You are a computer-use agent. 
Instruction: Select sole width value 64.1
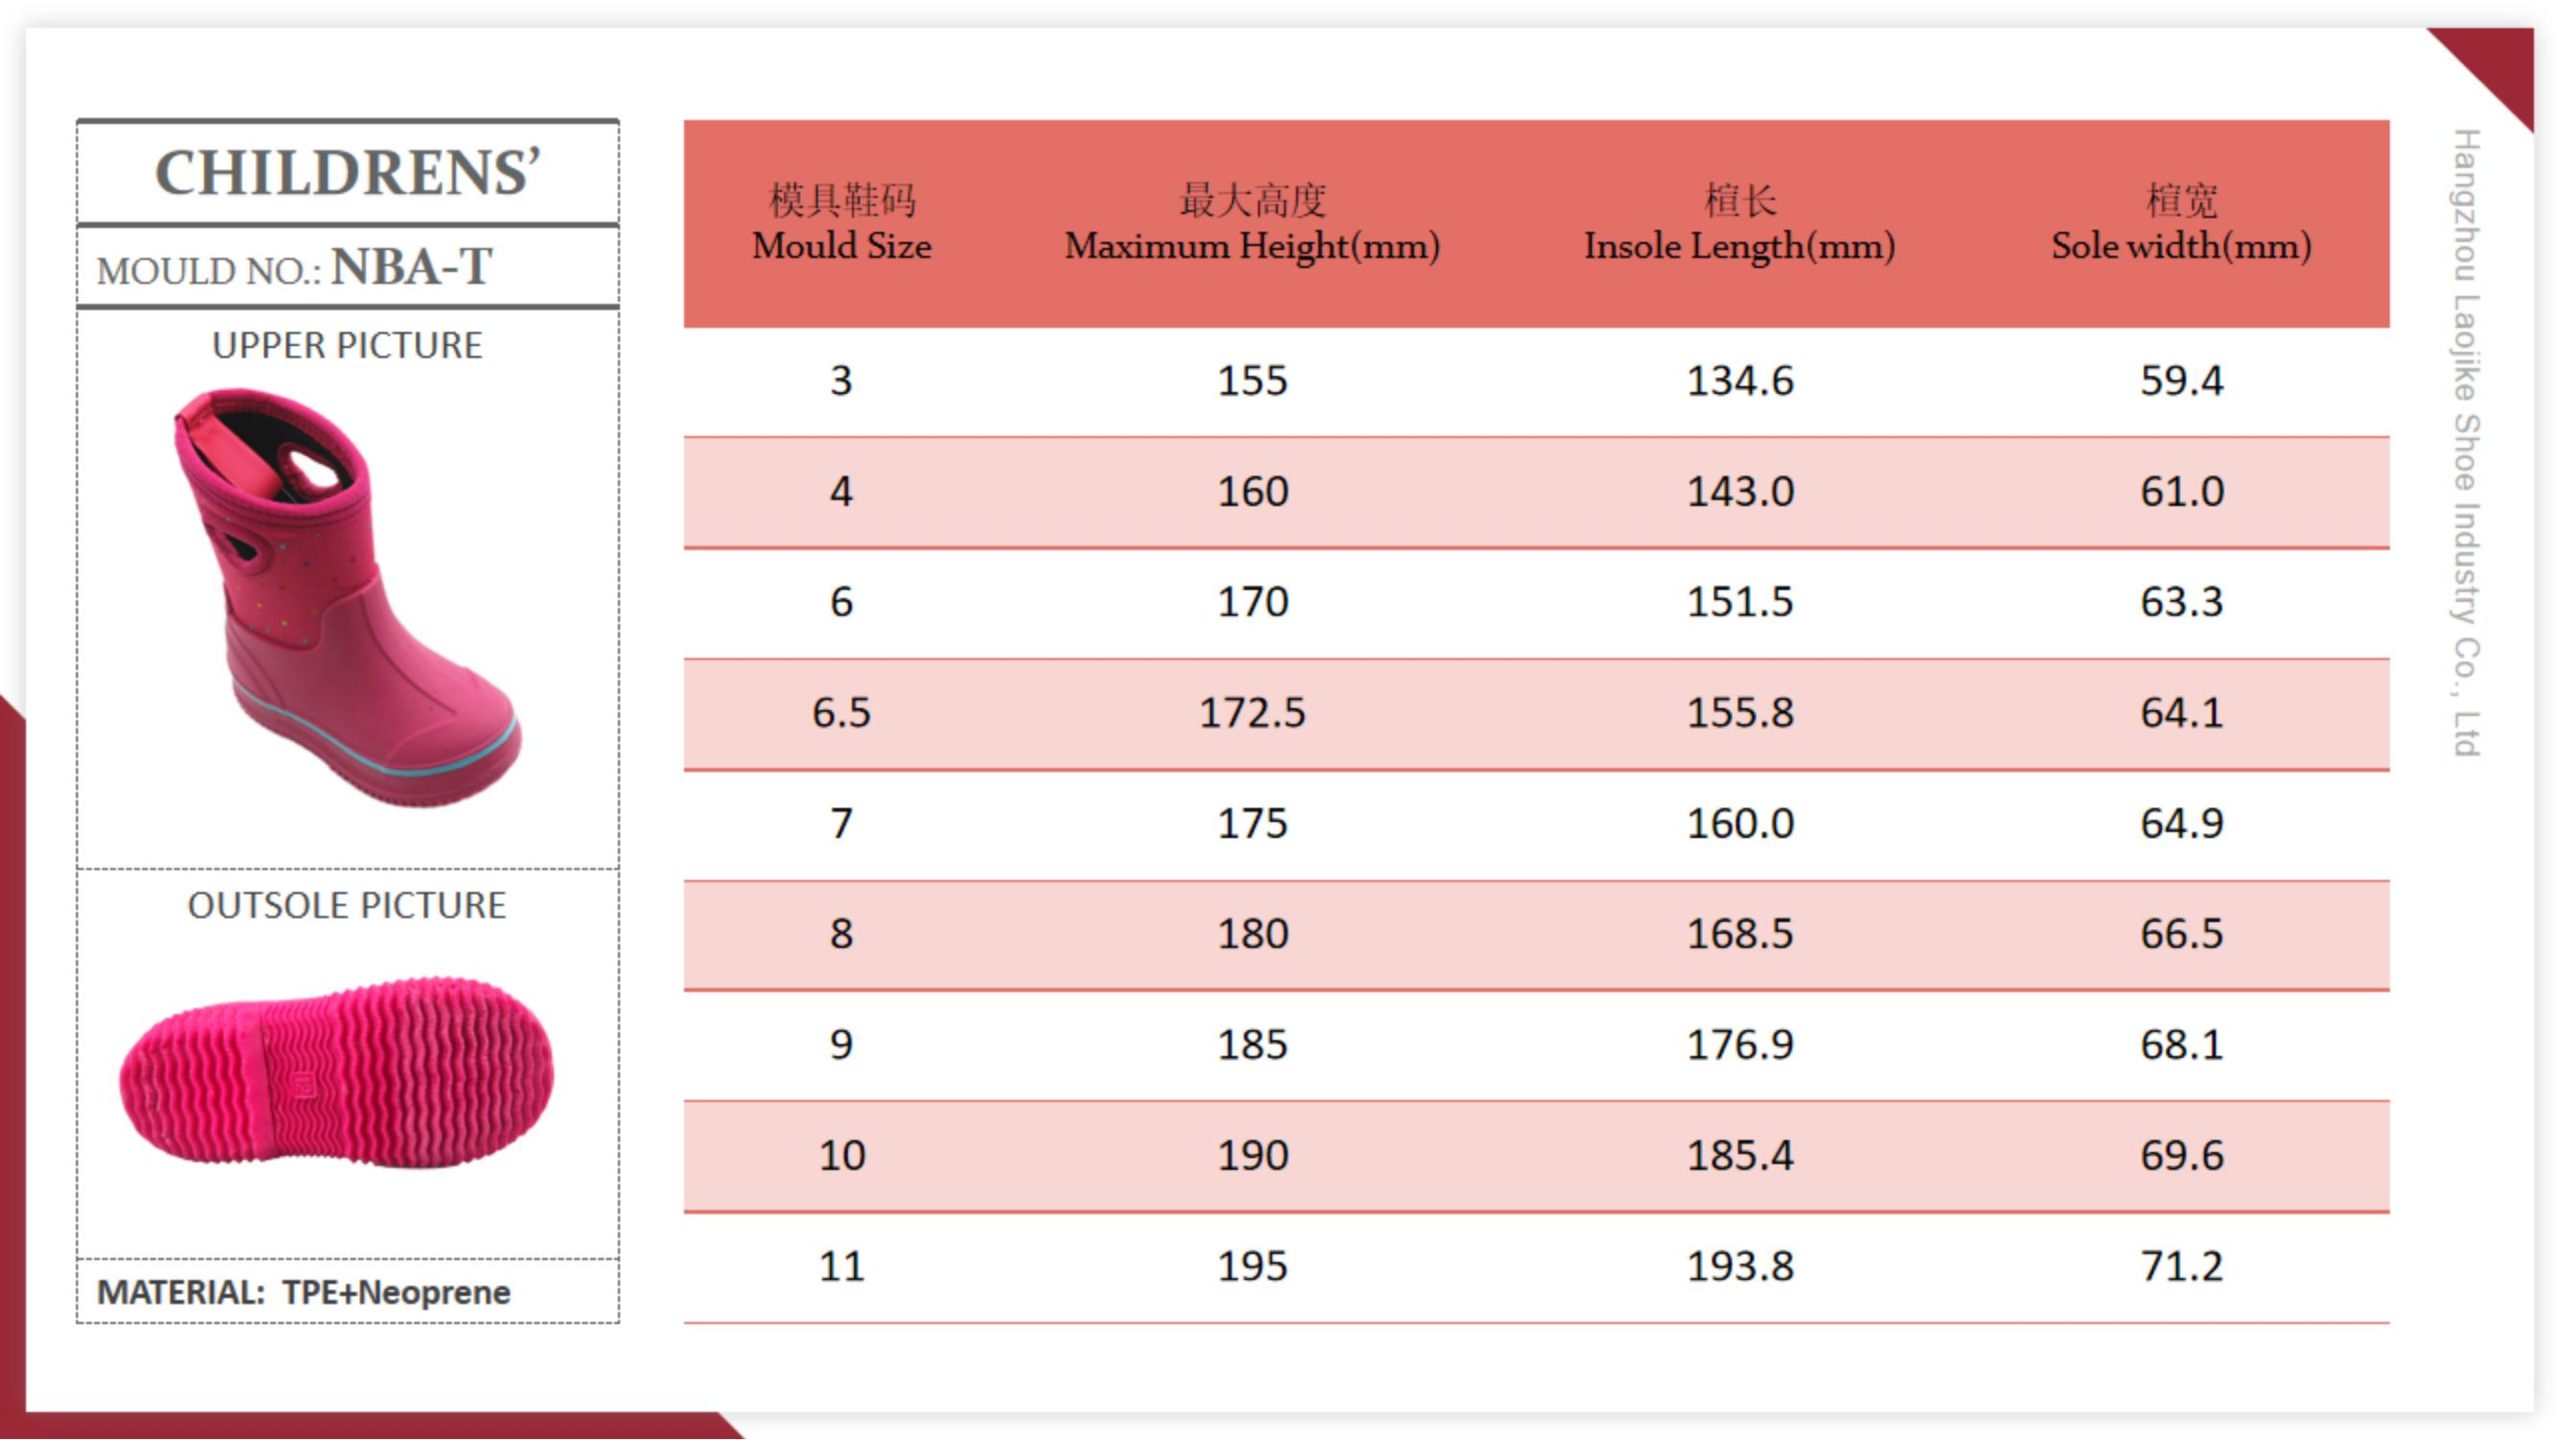click(x=2181, y=713)
